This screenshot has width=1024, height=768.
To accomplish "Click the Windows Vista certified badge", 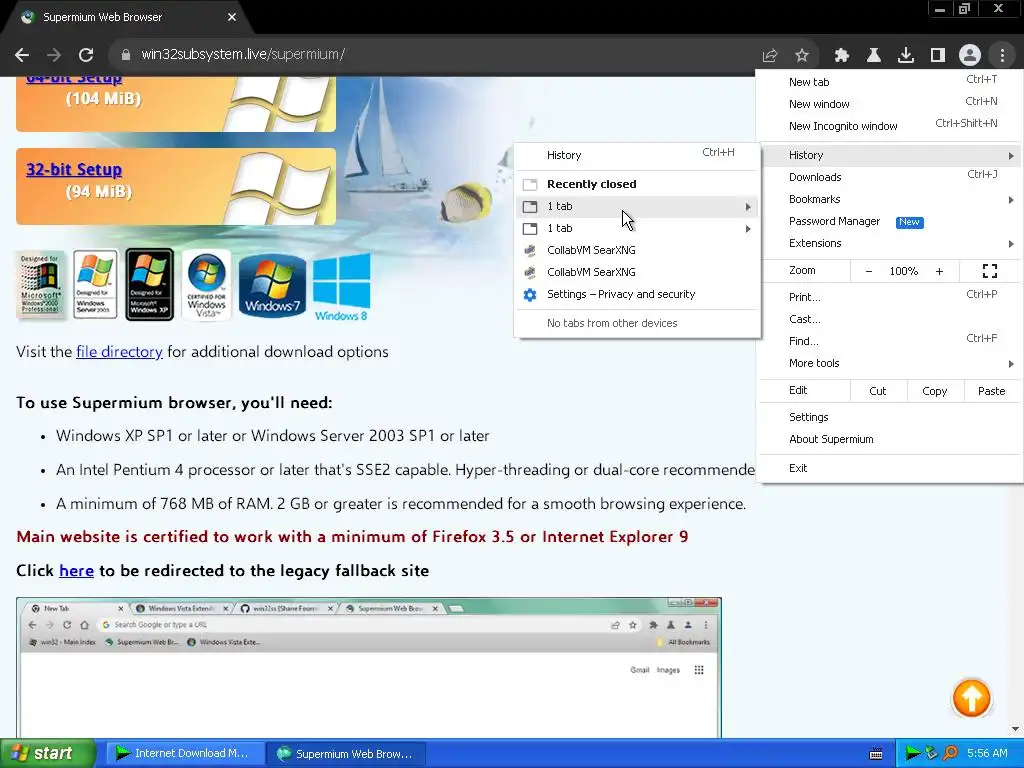I will 206,285.
